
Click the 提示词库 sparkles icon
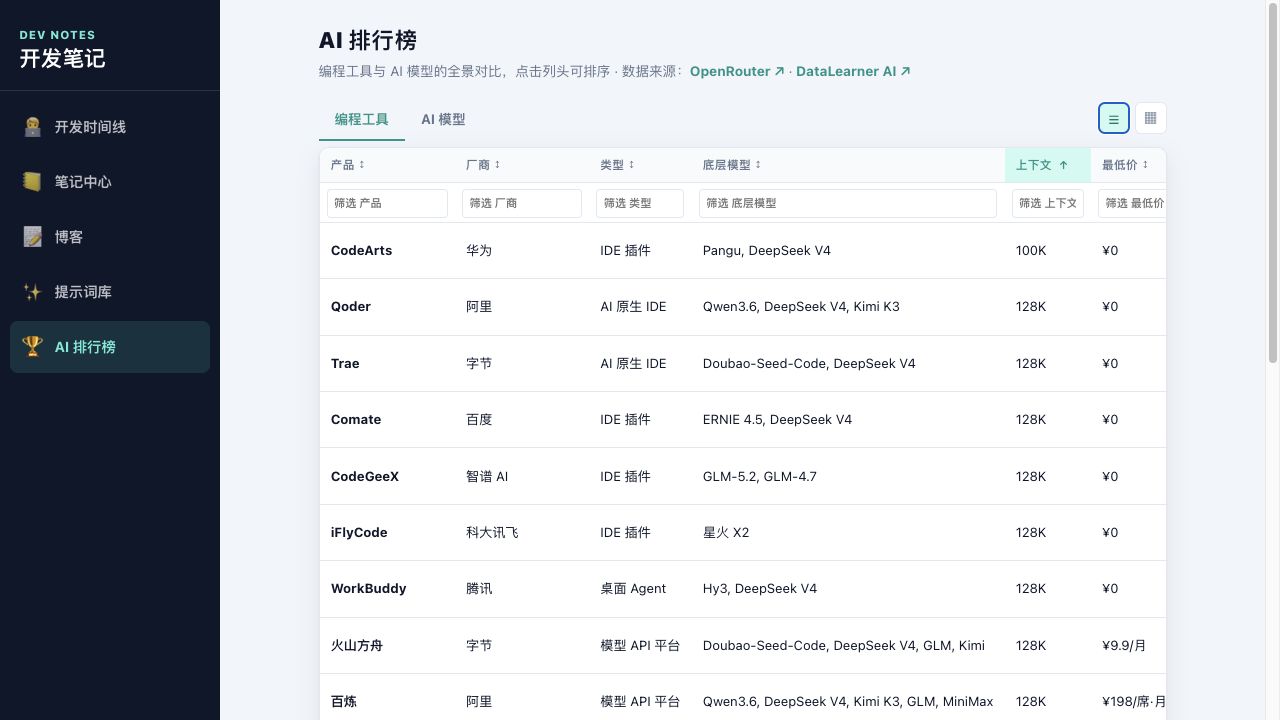32,292
